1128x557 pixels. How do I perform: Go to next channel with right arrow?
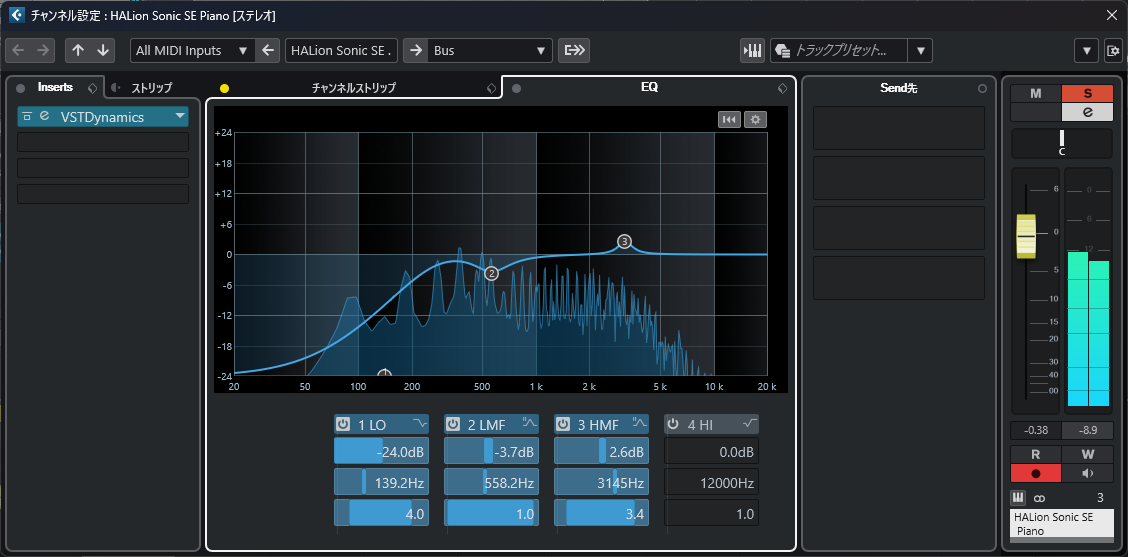(43, 50)
